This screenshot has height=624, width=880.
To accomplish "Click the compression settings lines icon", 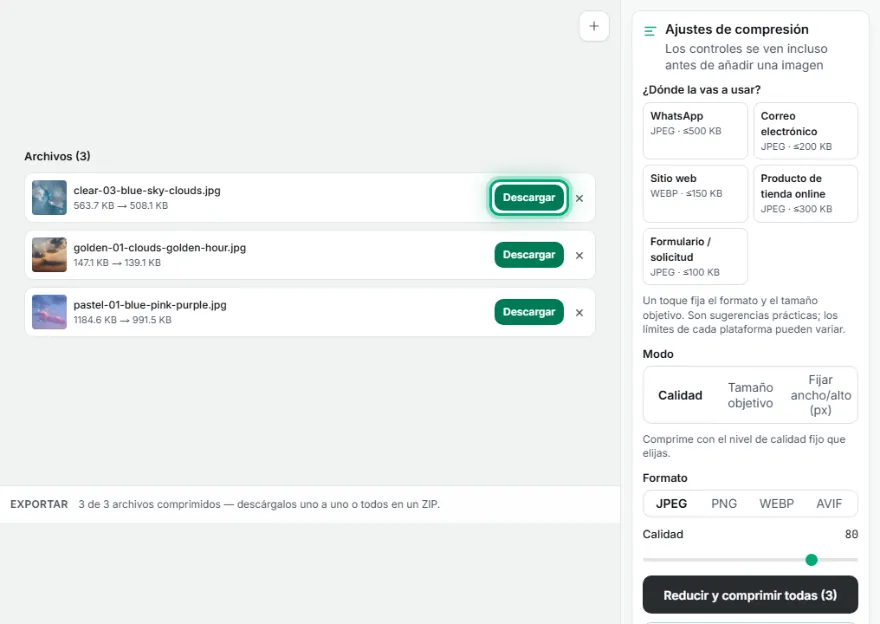I will coord(650,31).
